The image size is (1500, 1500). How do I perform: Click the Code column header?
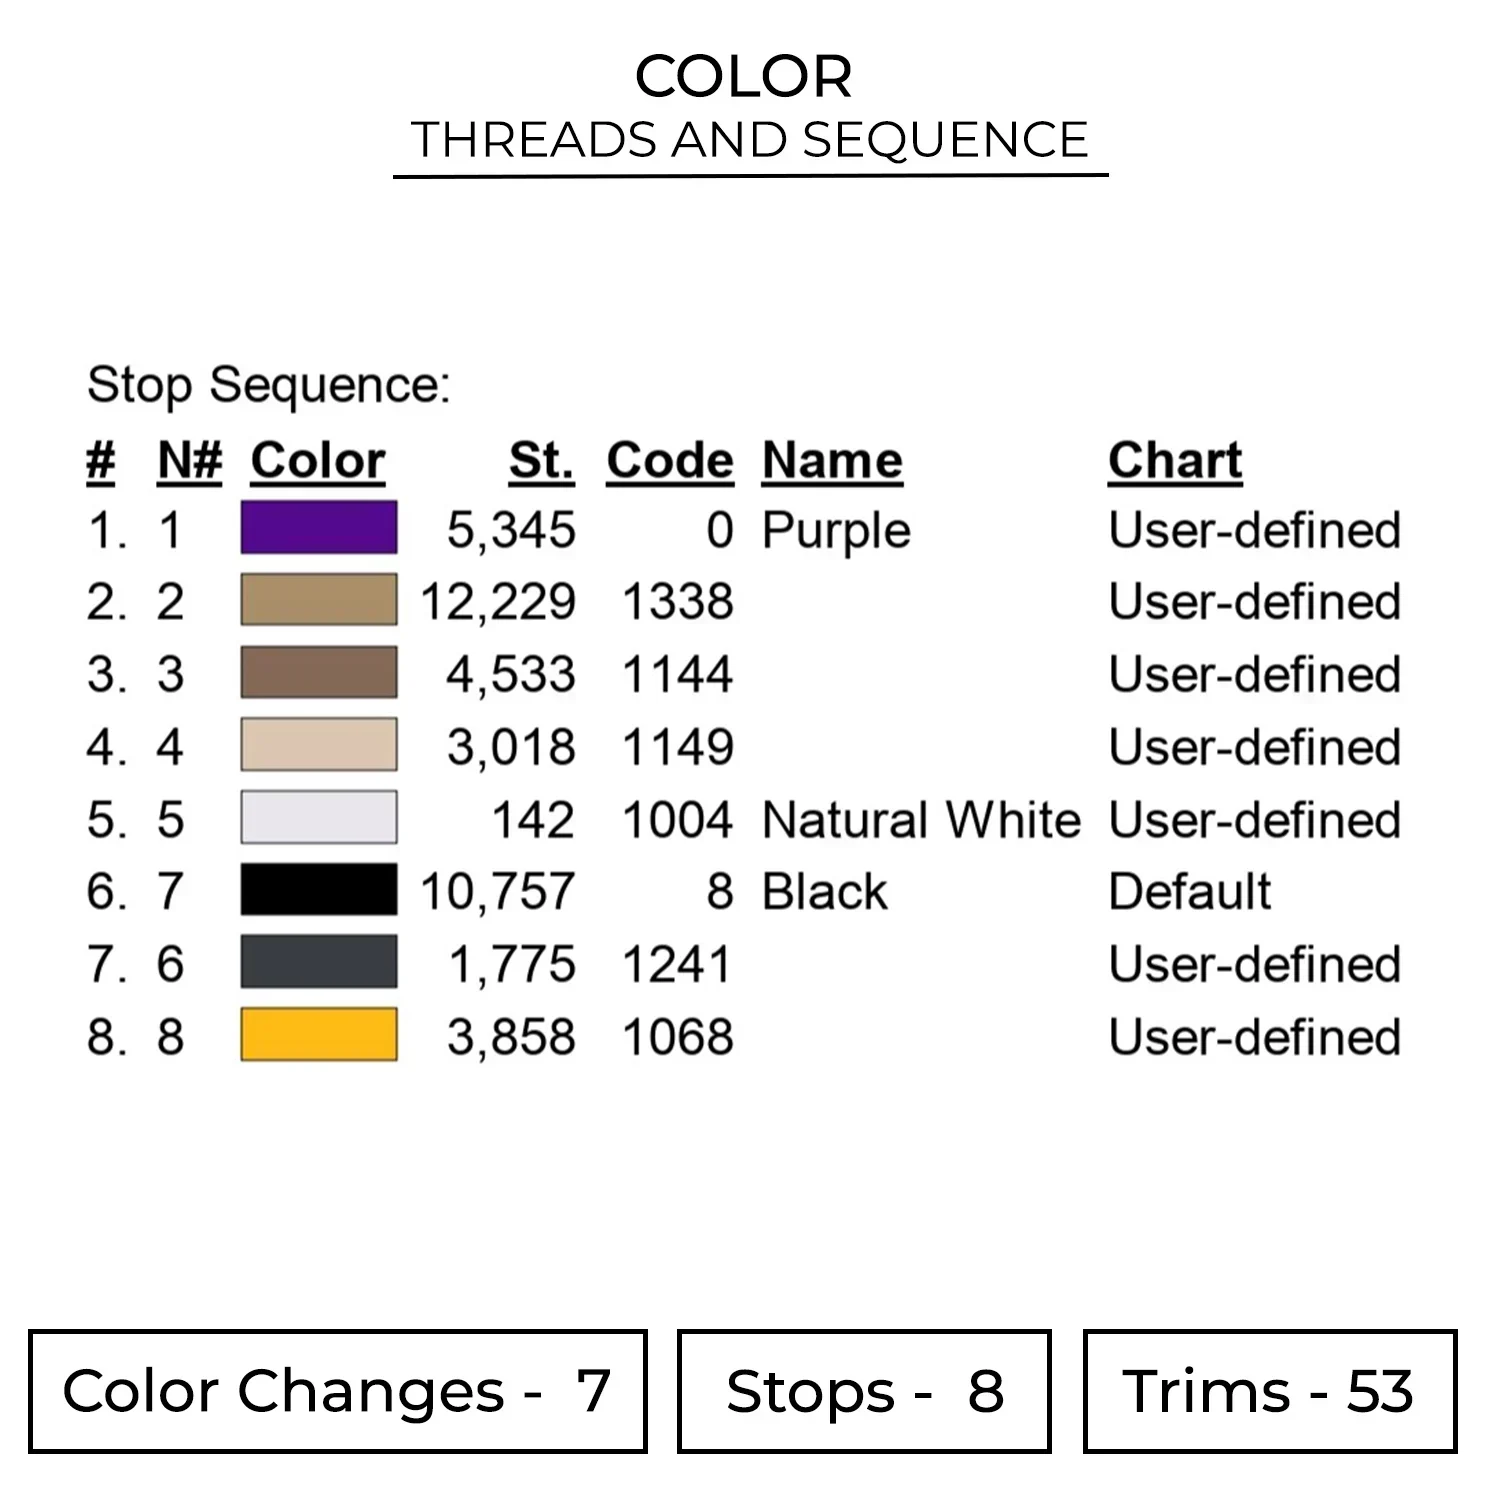click(x=670, y=461)
